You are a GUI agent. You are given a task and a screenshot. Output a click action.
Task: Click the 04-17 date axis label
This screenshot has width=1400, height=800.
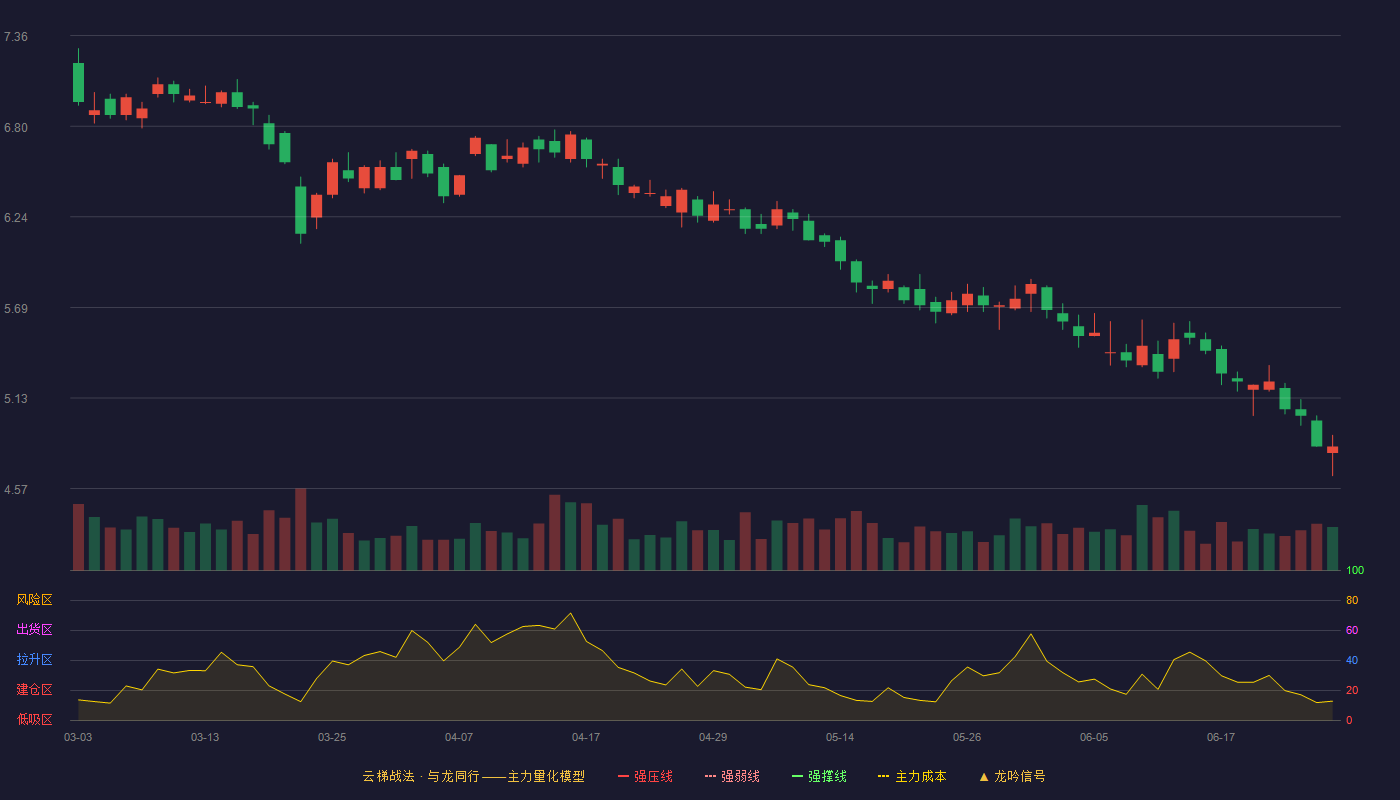click(x=586, y=737)
